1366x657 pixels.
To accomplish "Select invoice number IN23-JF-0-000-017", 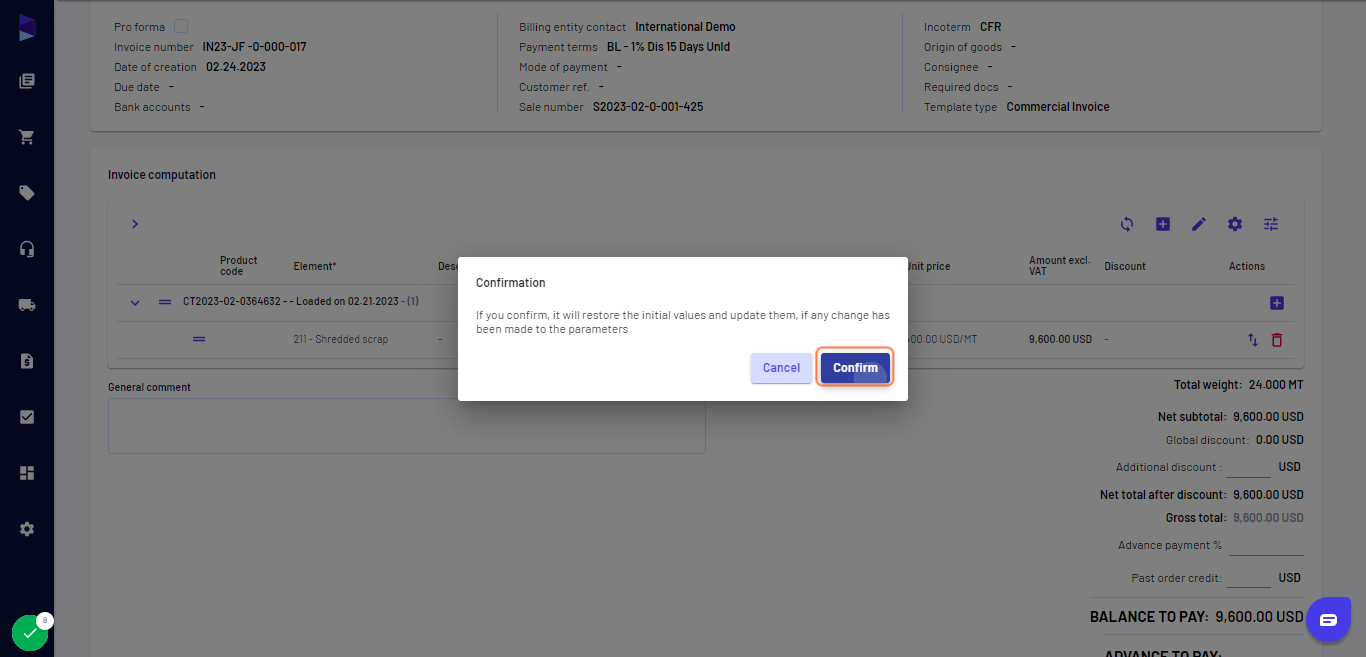I will pyautogui.click(x=254, y=47).
